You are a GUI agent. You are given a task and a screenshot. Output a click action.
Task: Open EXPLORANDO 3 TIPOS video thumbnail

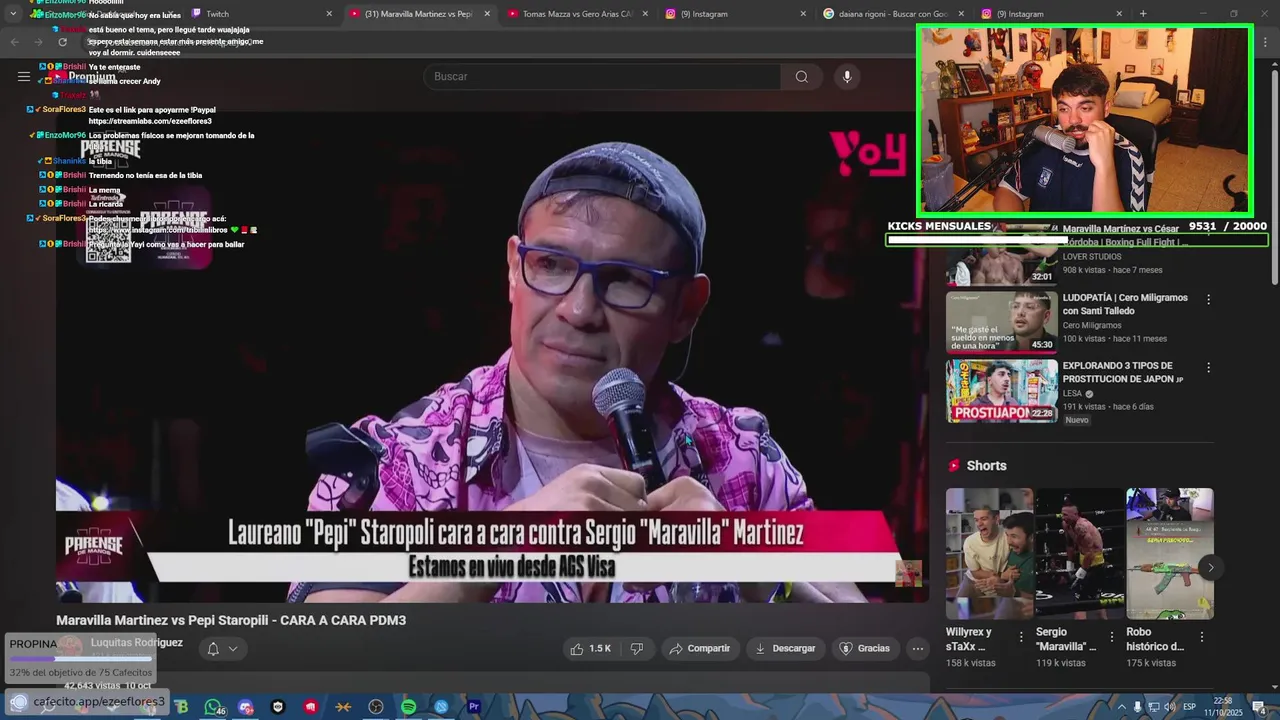pos(1001,390)
